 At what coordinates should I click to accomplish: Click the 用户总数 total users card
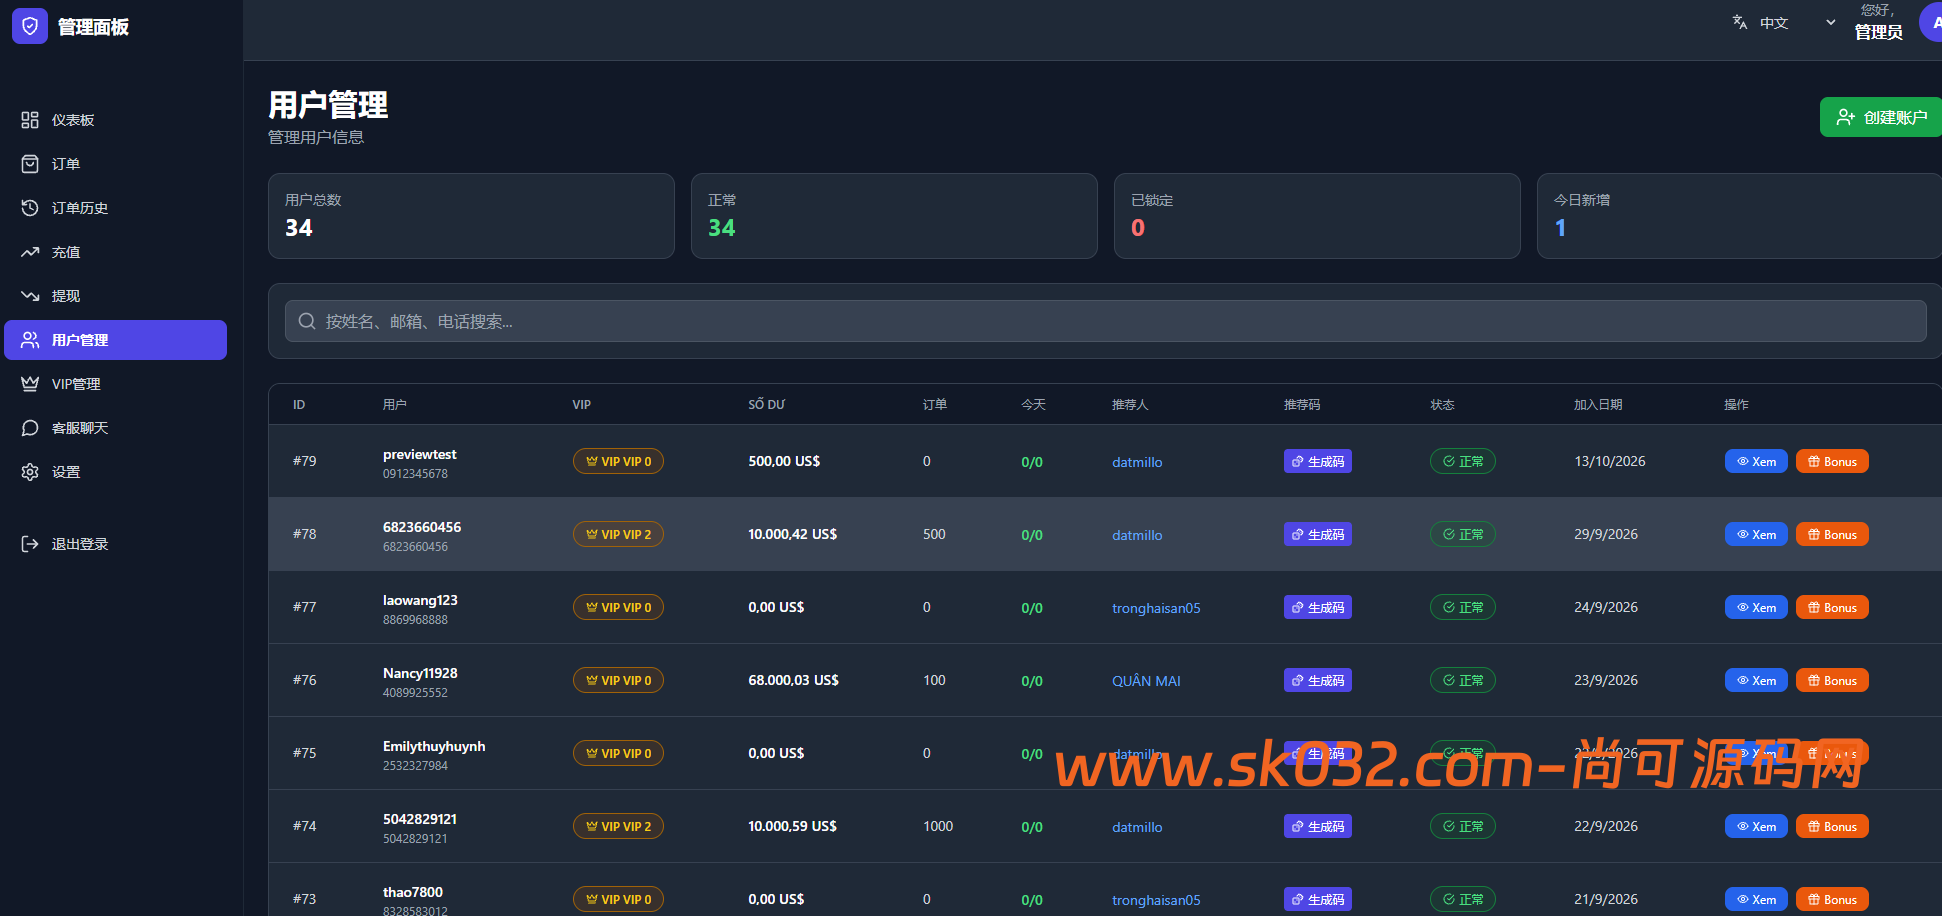(x=471, y=216)
